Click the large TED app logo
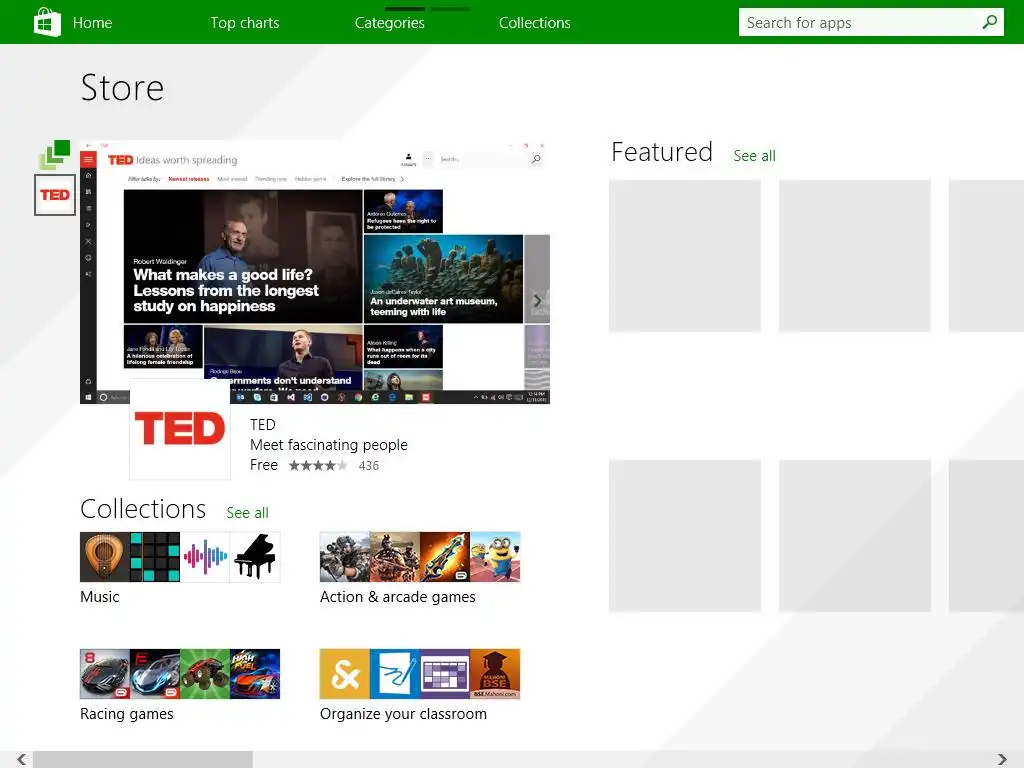 180,429
